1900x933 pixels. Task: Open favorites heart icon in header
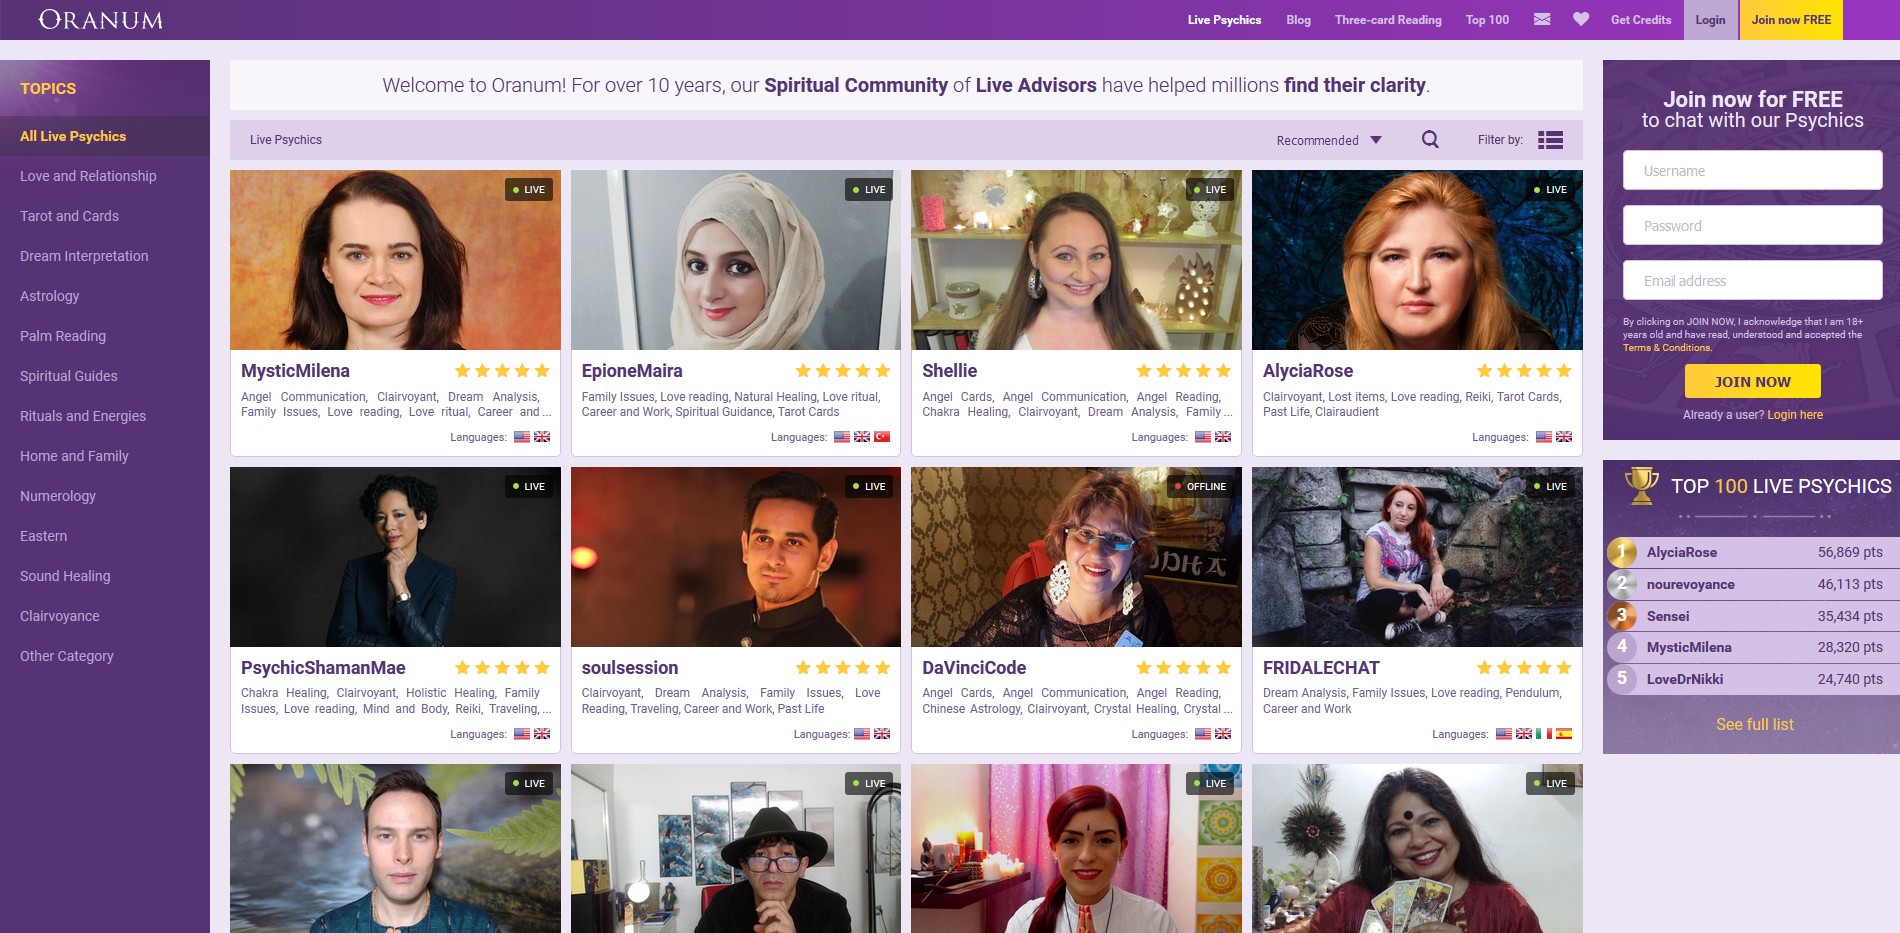(x=1580, y=19)
